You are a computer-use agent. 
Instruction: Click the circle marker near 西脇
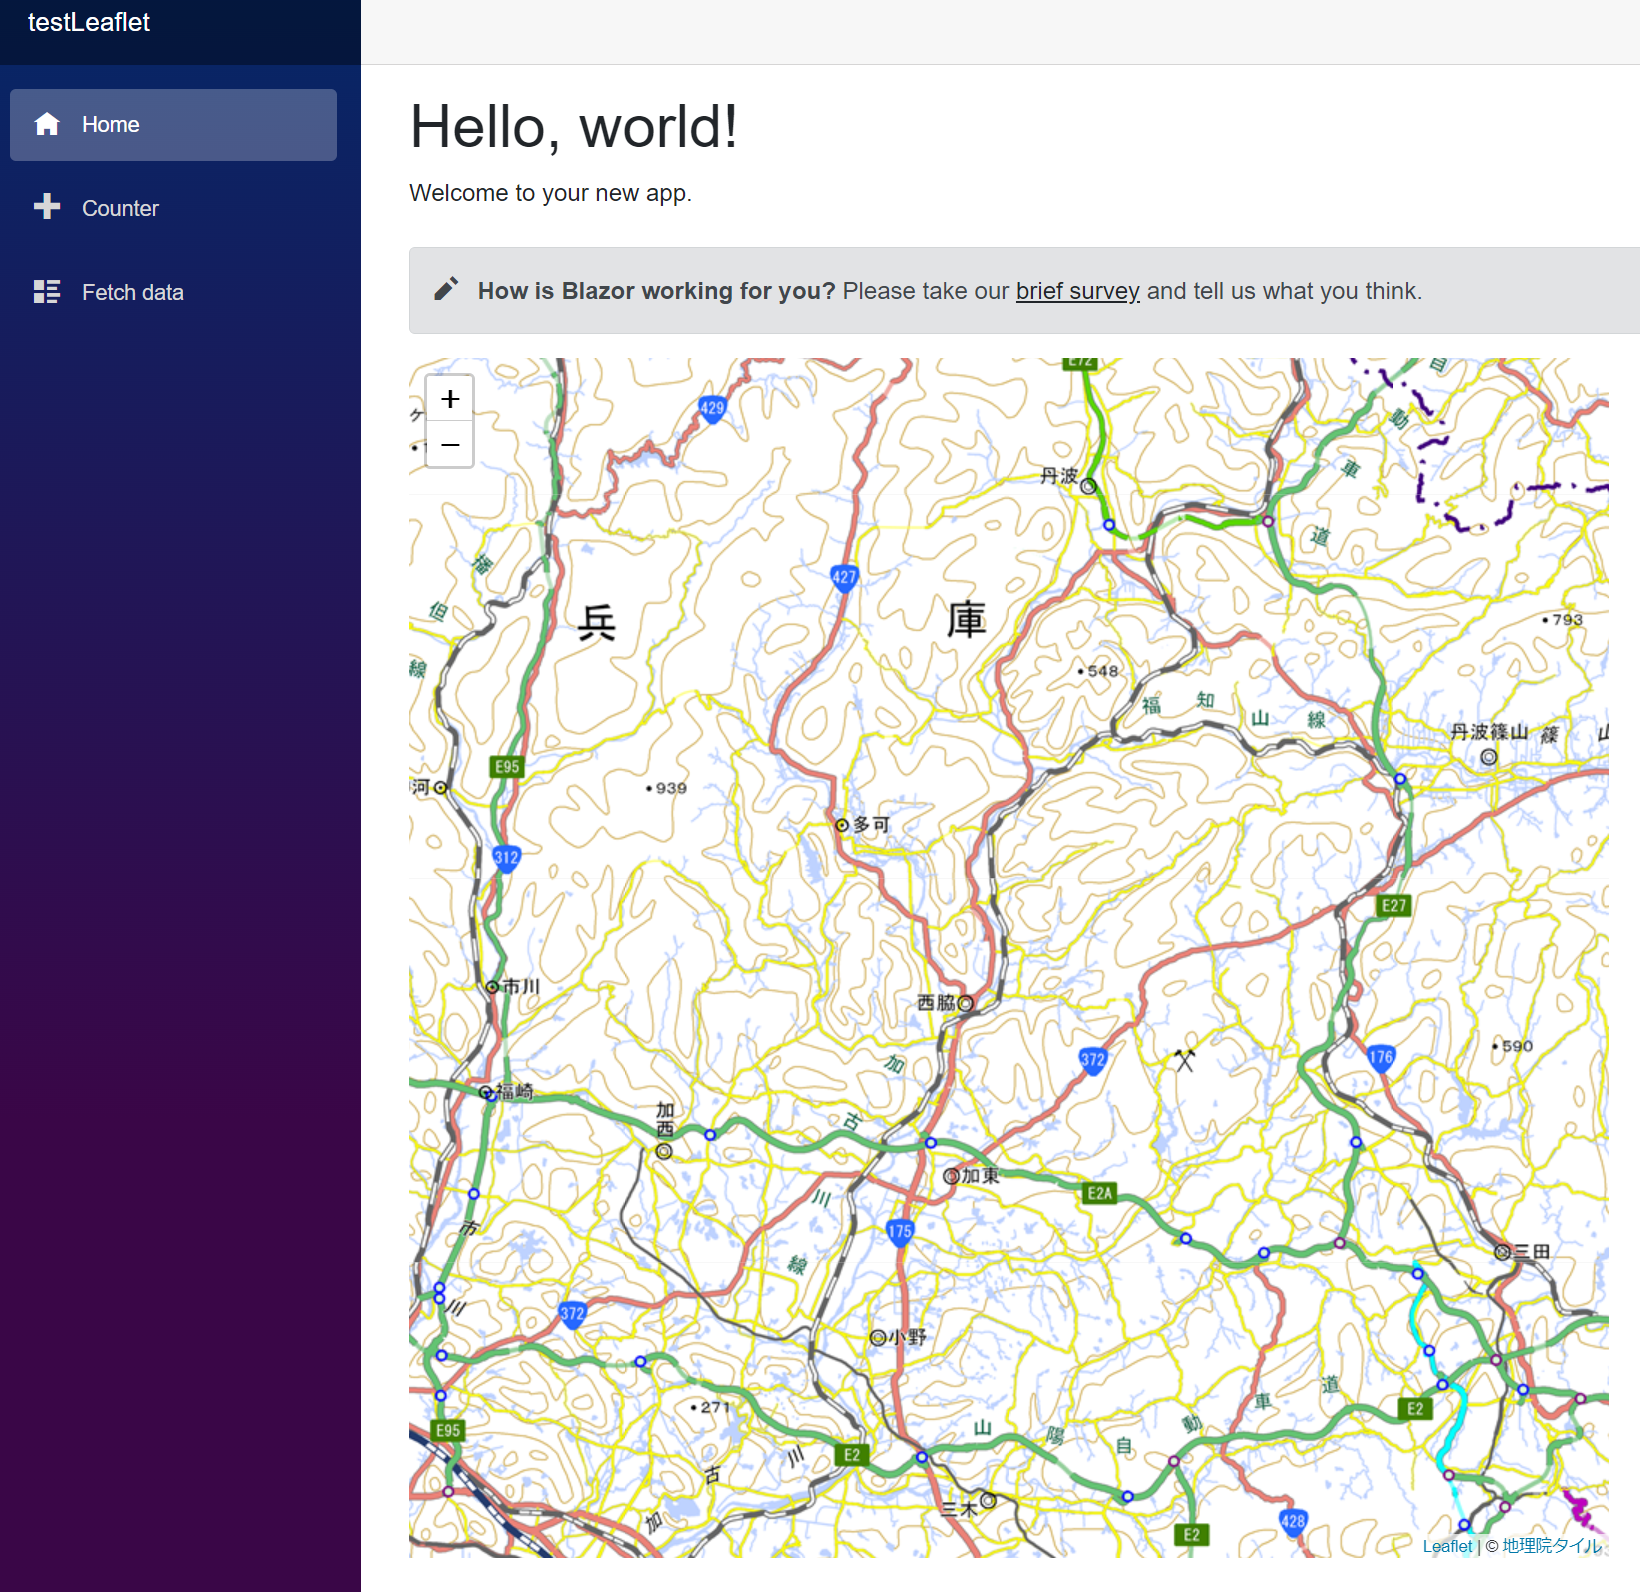pyautogui.click(x=965, y=1003)
